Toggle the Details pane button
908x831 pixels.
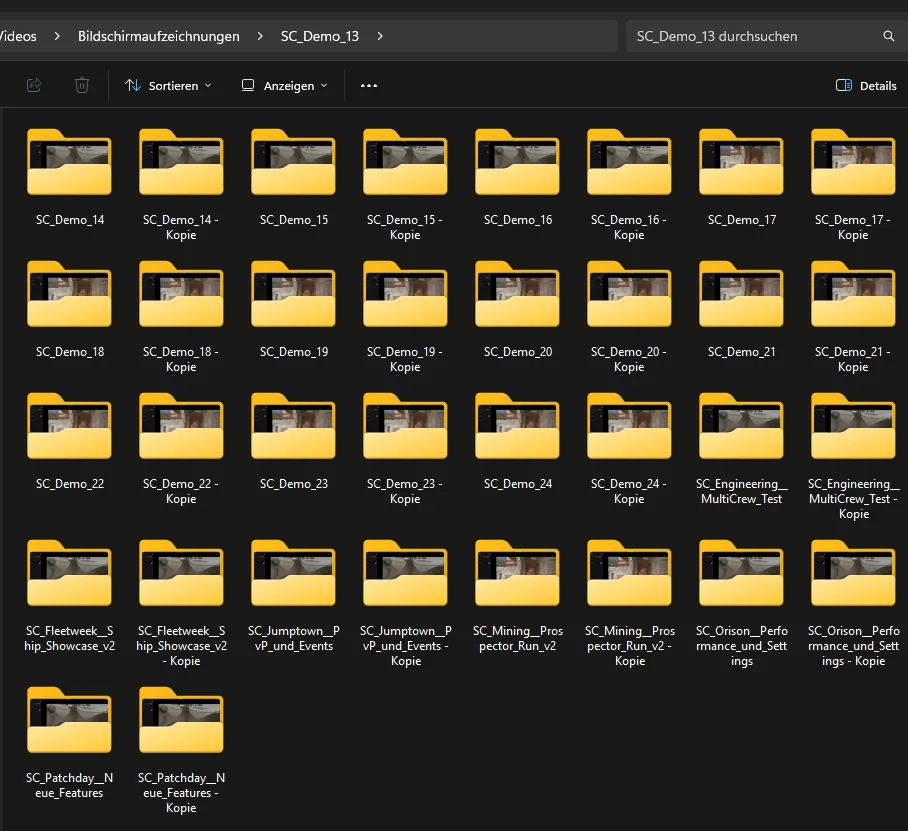pyautogui.click(x=866, y=85)
